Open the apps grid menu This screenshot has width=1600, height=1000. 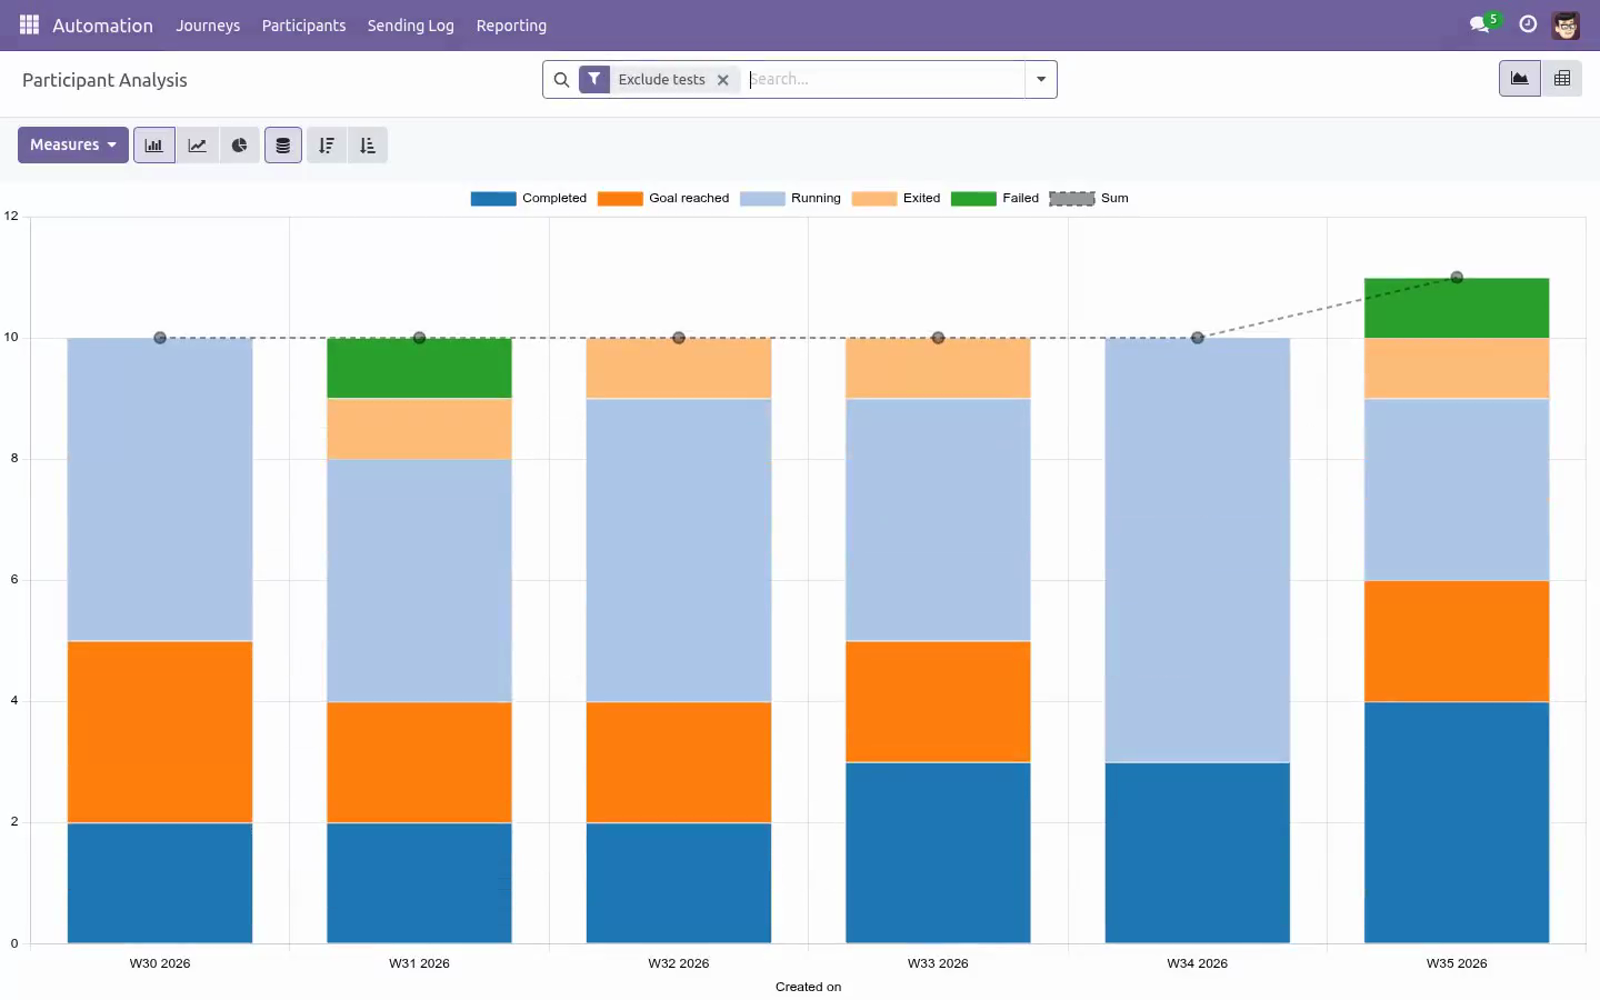pyautogui.click(x=29, y=25)
